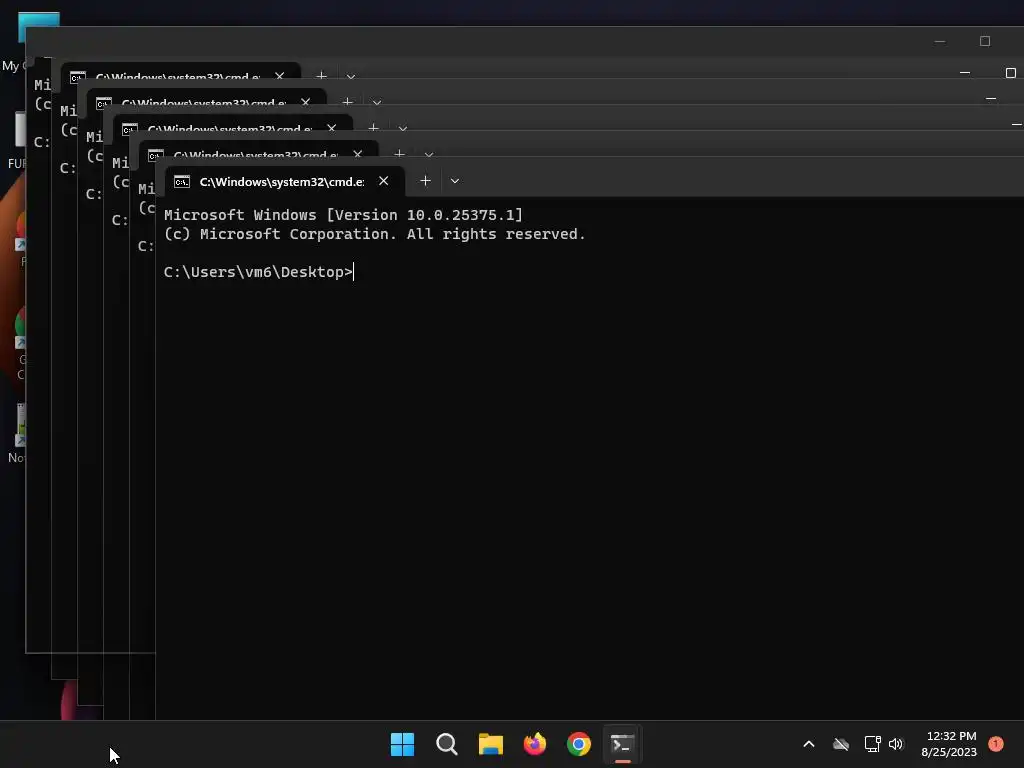1024x768 pixels.
Task: Add a tab in the third terminal window from the front
Action: coord(373,128)
